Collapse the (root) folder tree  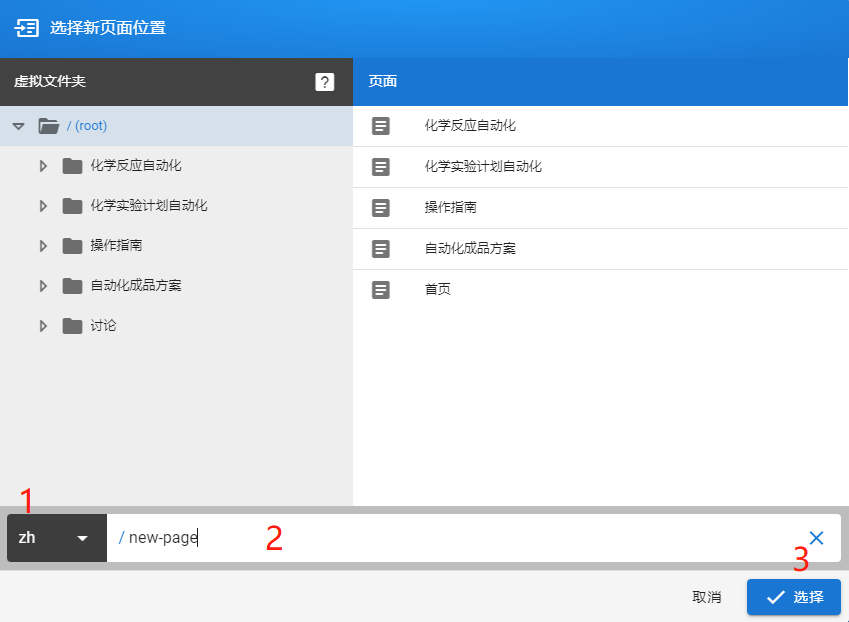(x=17, y=125)
